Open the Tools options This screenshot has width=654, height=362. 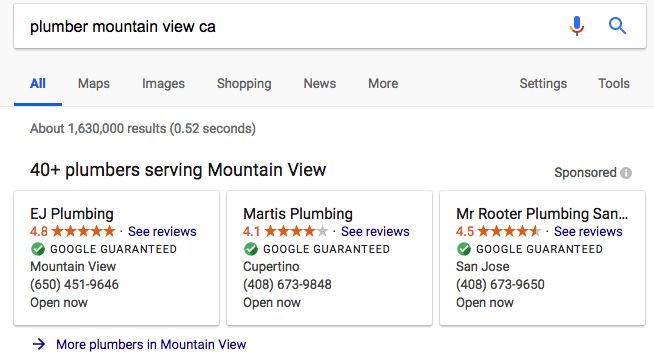[x=614, y=83]
